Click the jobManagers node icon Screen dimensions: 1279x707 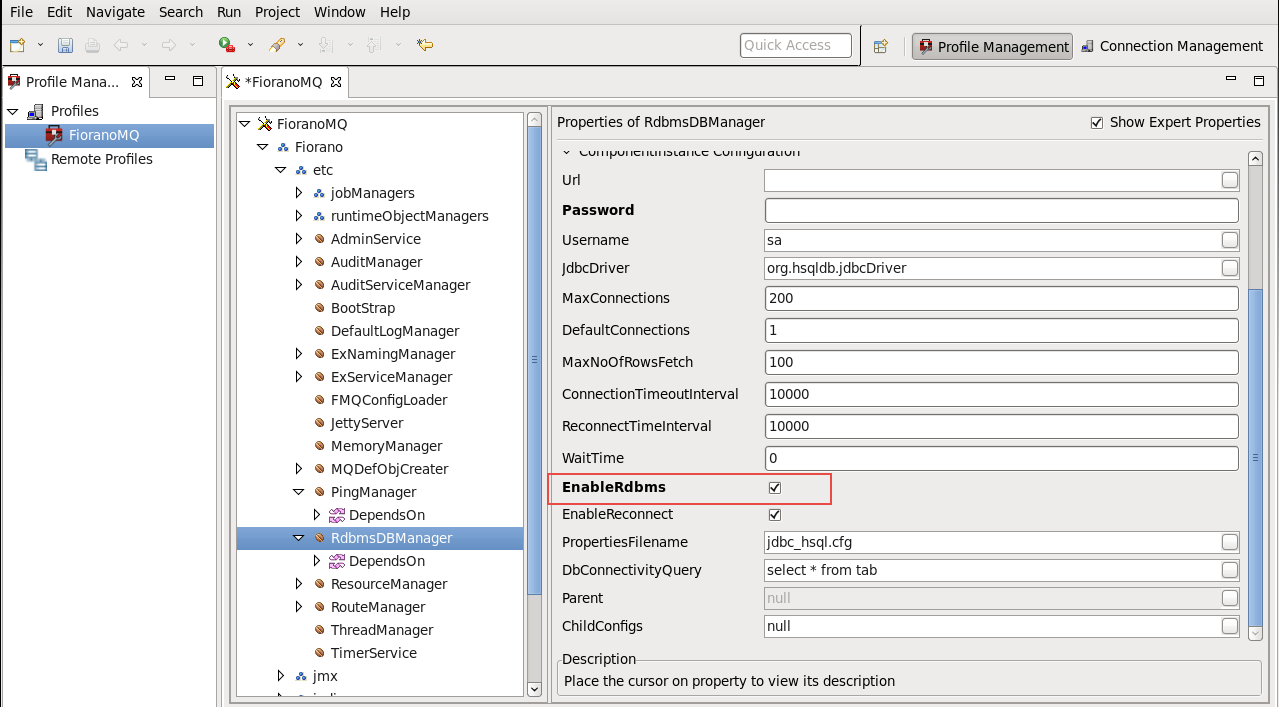(x=319, y=193)
